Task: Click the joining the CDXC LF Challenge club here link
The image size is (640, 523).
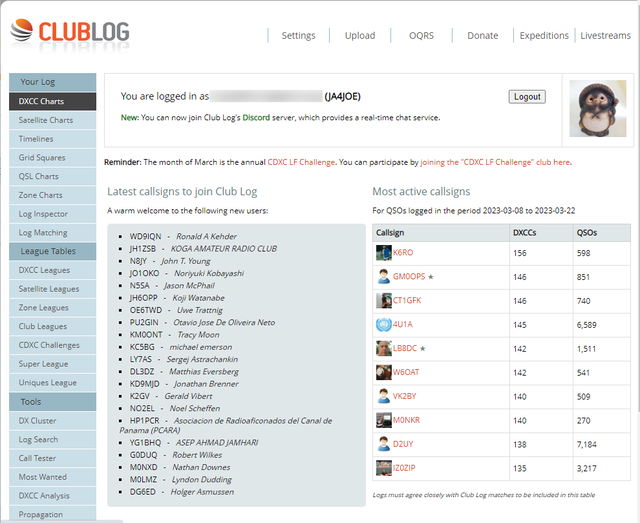Action: (x=495, y=162)
